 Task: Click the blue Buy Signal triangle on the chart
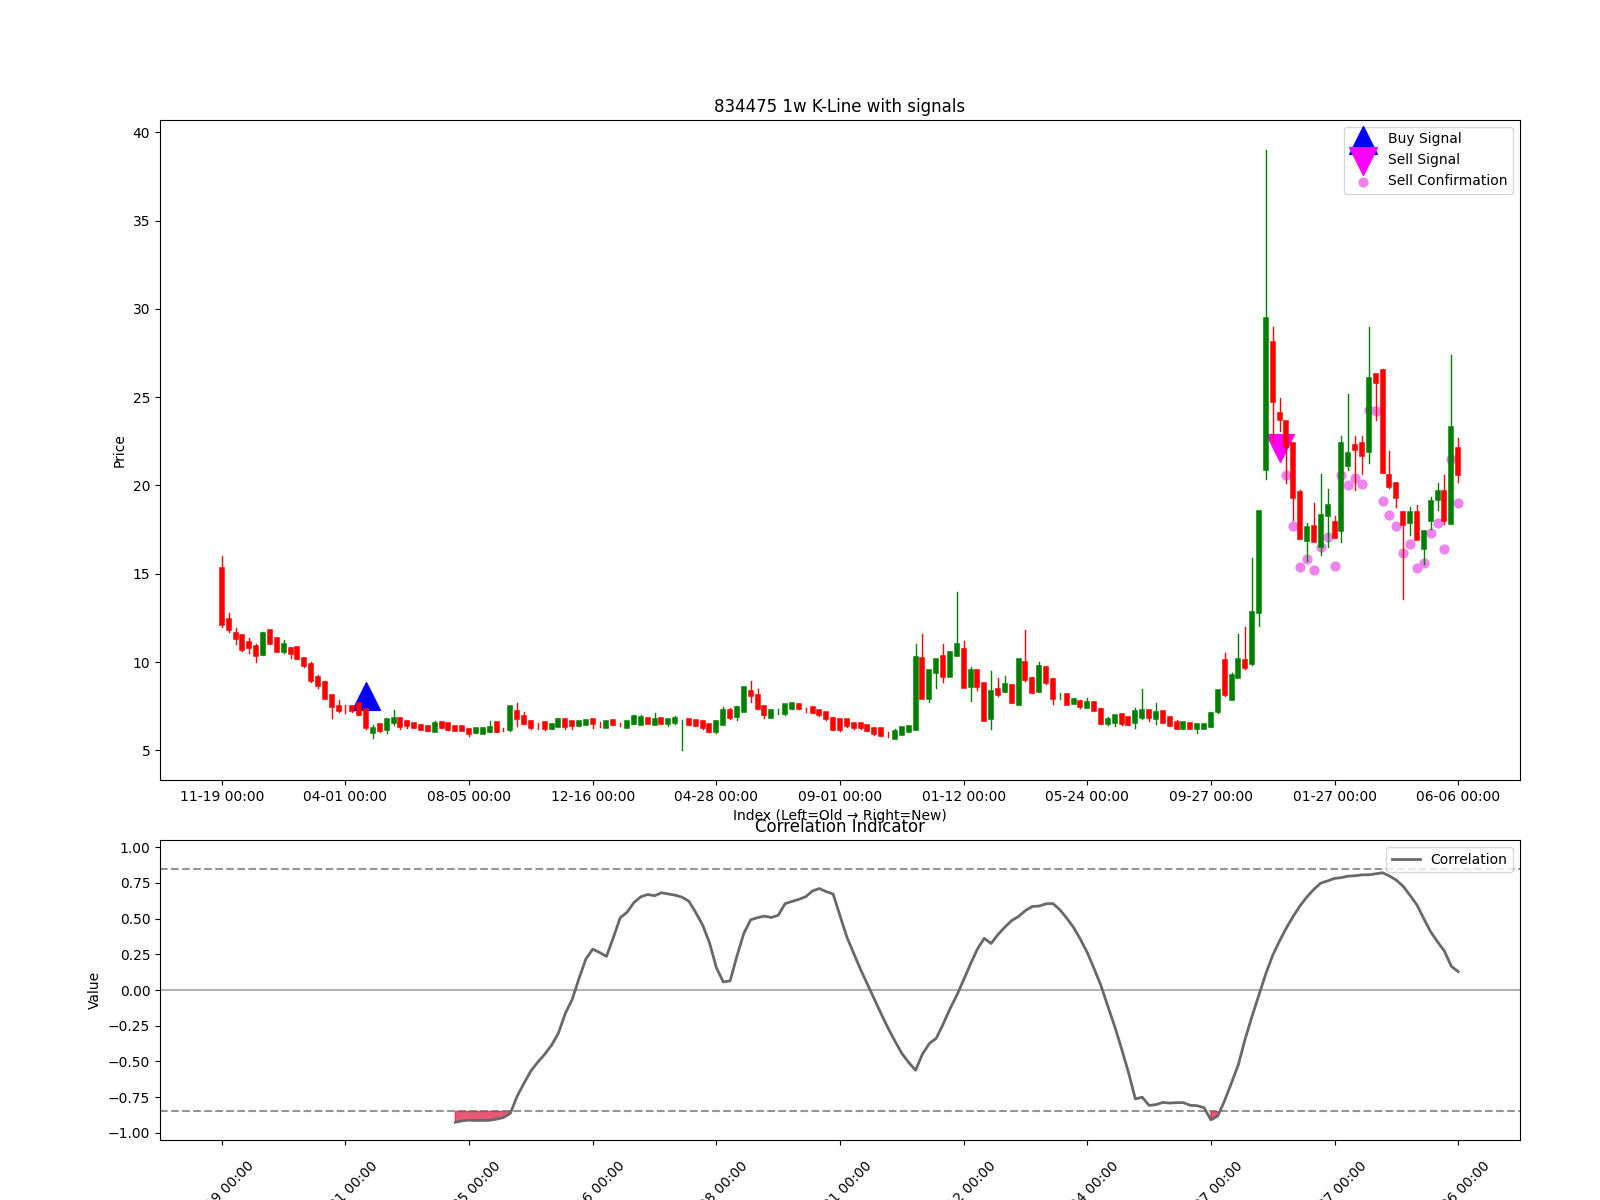click(367, 697)
